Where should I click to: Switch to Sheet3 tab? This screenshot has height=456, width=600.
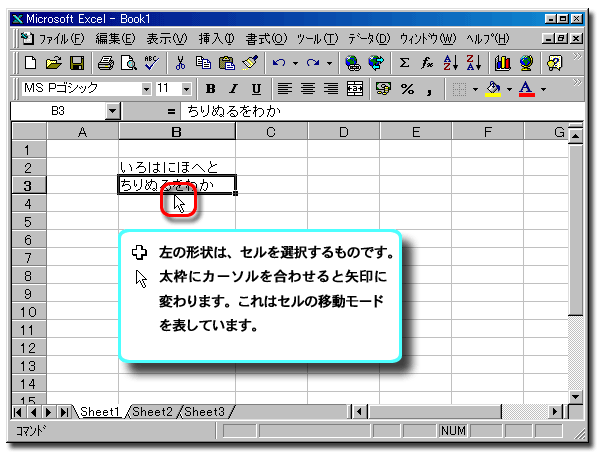pos(204,412)
